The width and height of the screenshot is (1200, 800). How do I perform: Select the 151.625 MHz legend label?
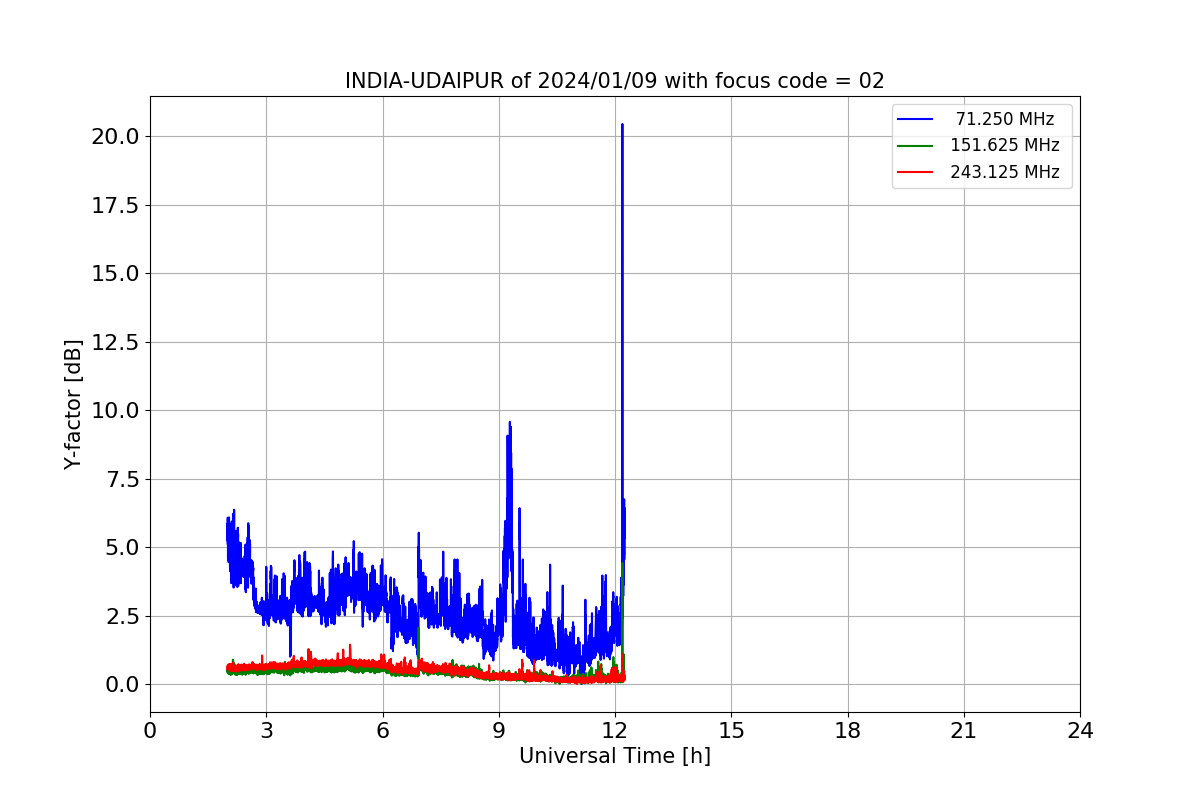(1005, 145)
